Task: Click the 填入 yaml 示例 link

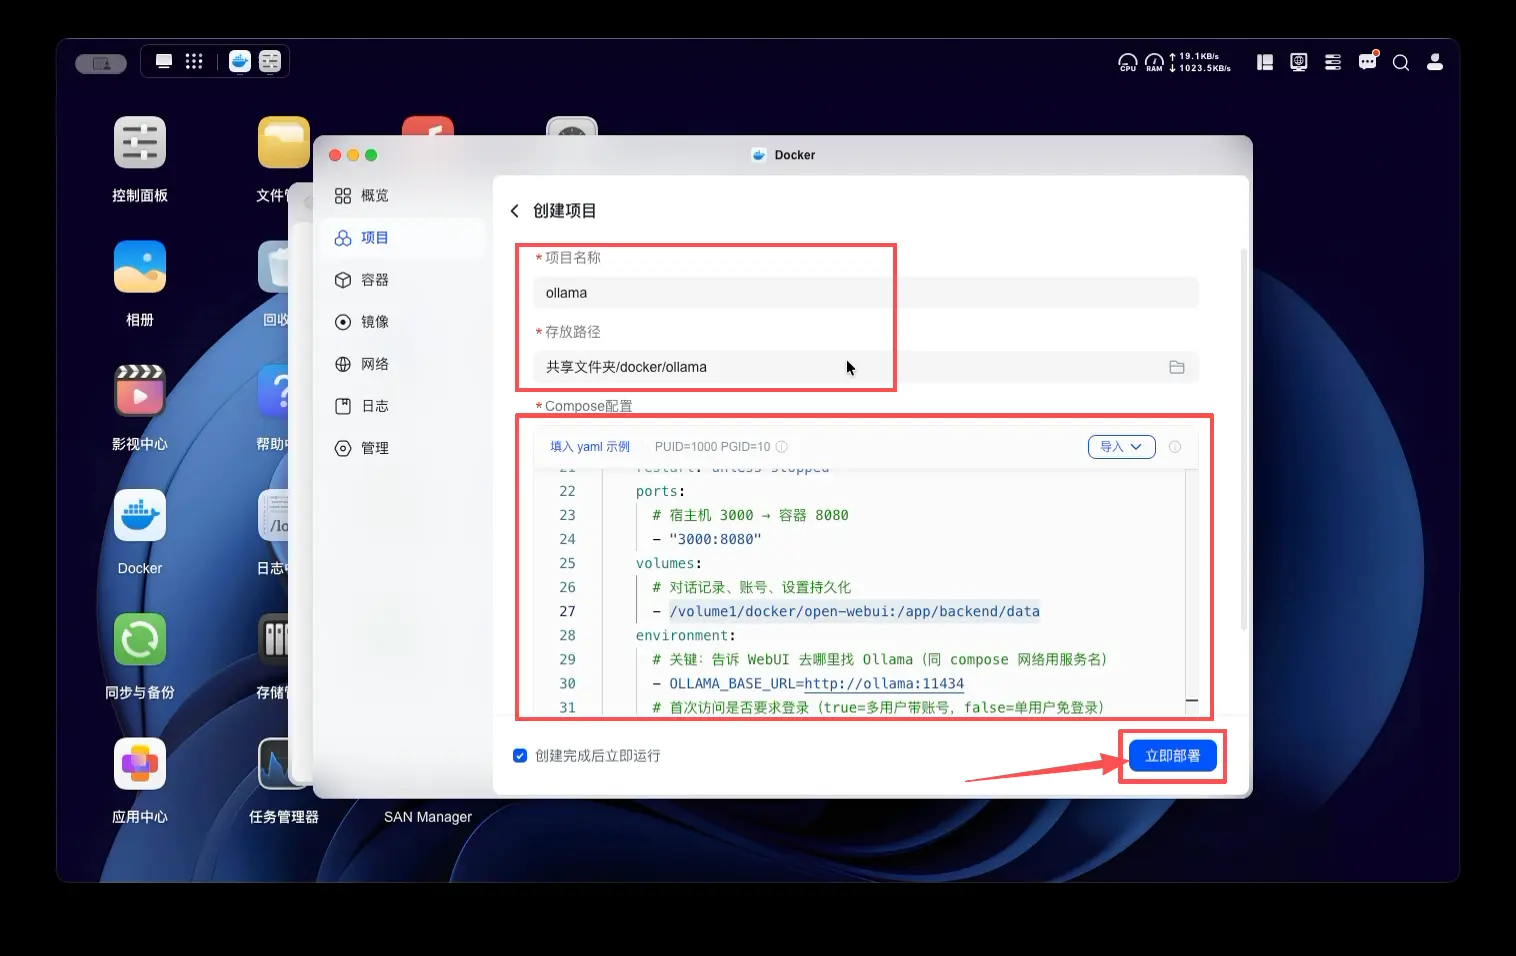Action: tap(590, 447)
